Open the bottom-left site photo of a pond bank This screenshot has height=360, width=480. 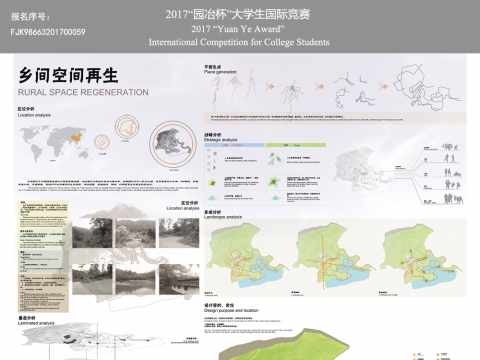click(92, 279)
